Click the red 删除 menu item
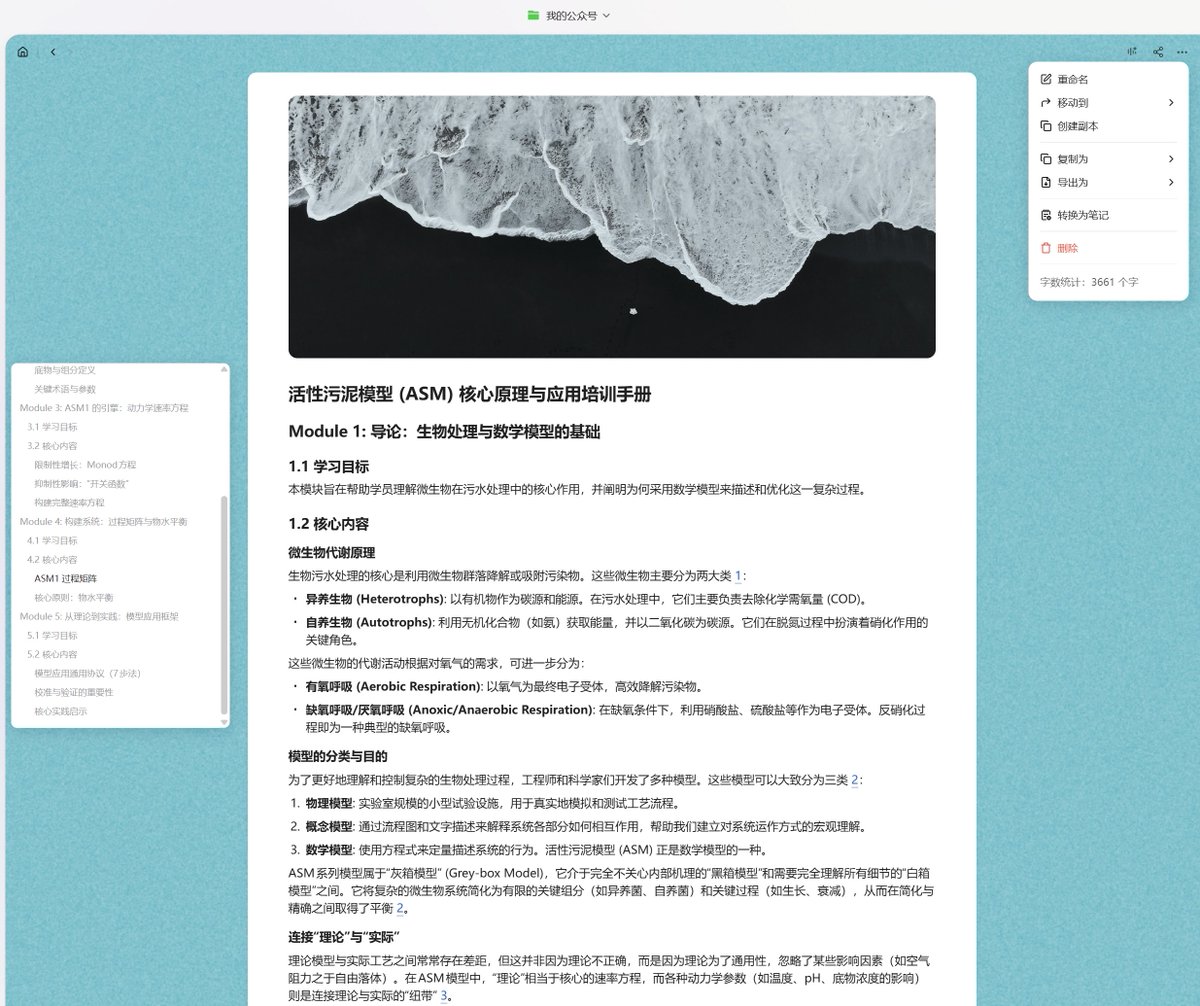Image resolution: width=1200 pixels, height=1006 pixels. (x=1108, y=247)
